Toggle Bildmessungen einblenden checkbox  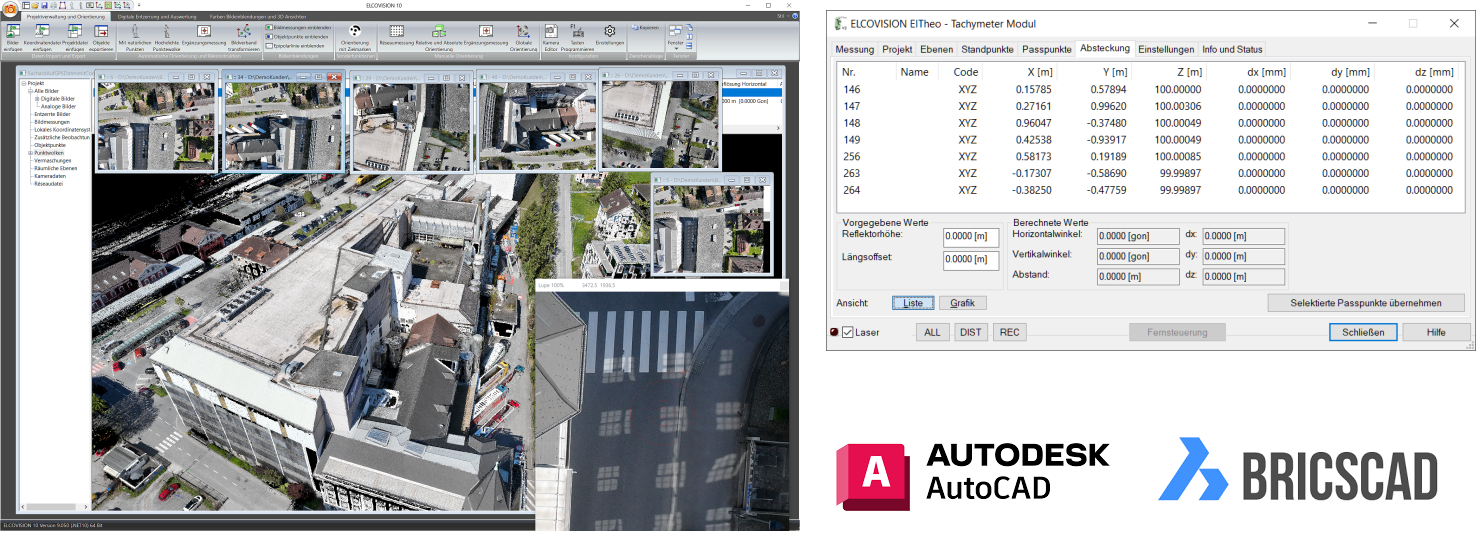coord(269,28)
